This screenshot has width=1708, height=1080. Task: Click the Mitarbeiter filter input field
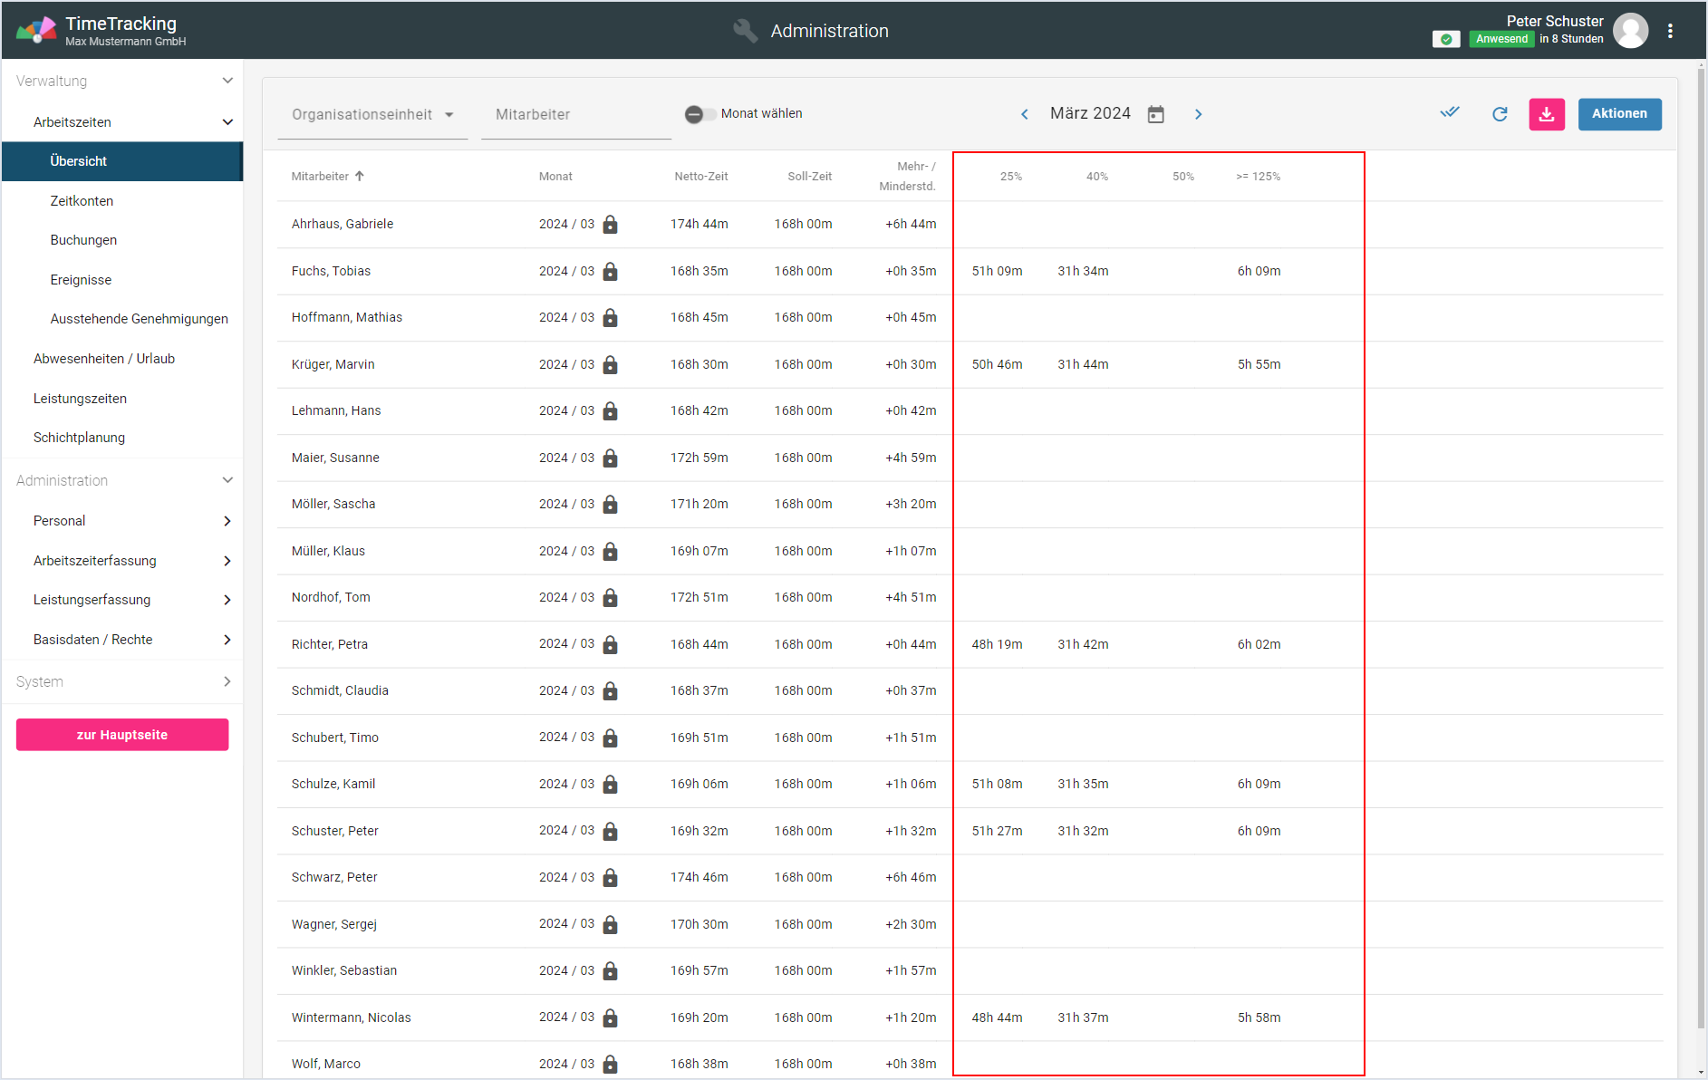[x=575, y=114]
